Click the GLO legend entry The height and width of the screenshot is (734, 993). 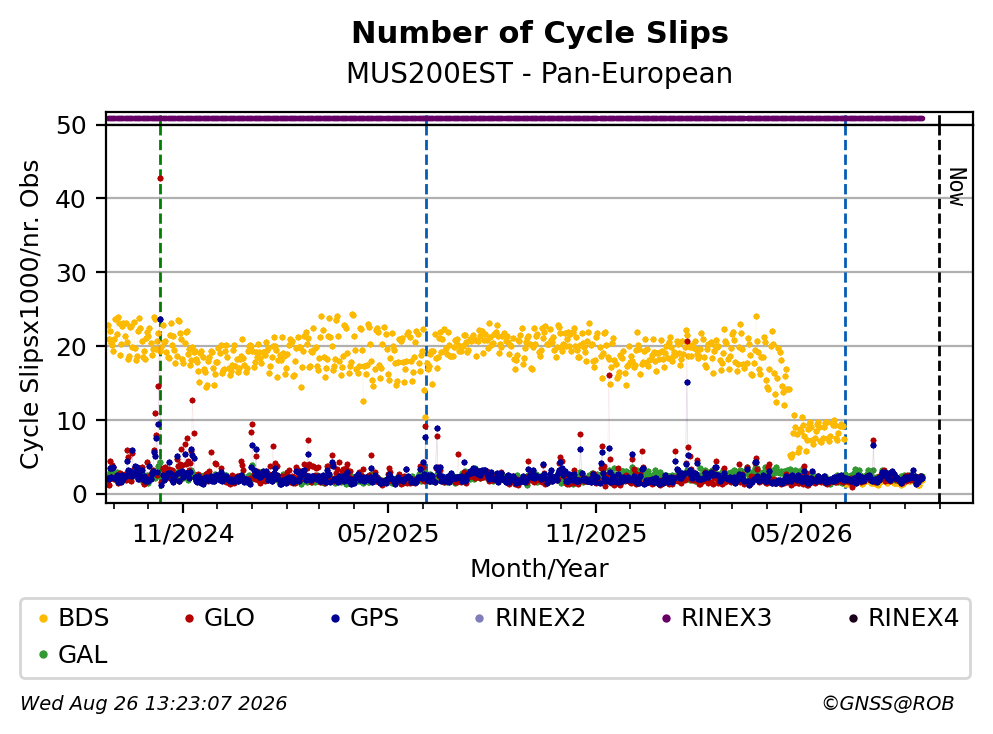pyautogui.click(x=219, y=617)
